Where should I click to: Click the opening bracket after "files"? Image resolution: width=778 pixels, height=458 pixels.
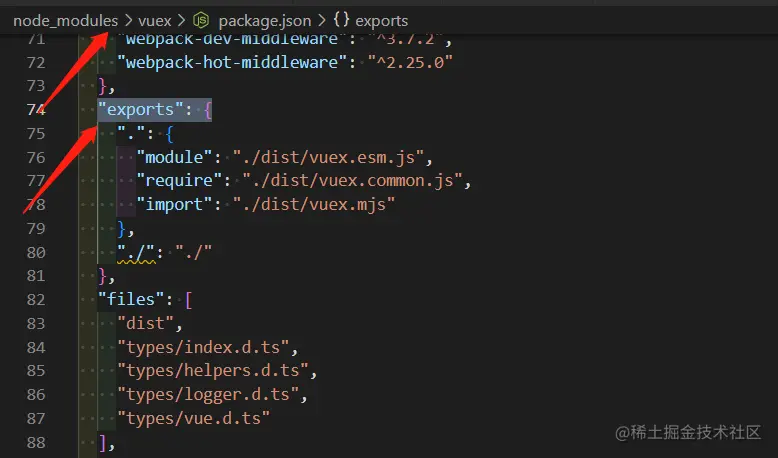[189, 300]
